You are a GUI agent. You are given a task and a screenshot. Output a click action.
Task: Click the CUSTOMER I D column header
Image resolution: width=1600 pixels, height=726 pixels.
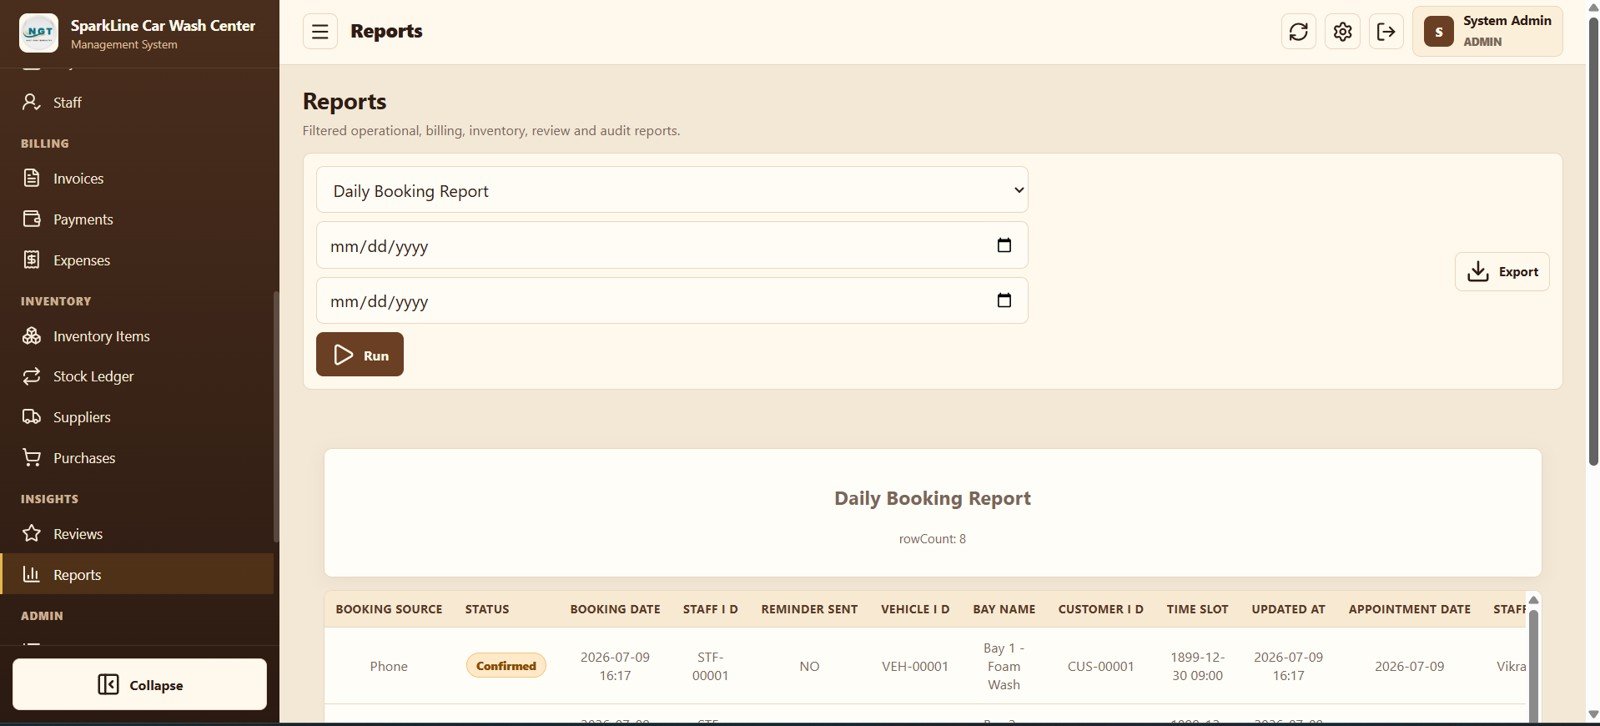pos(1101,609)
